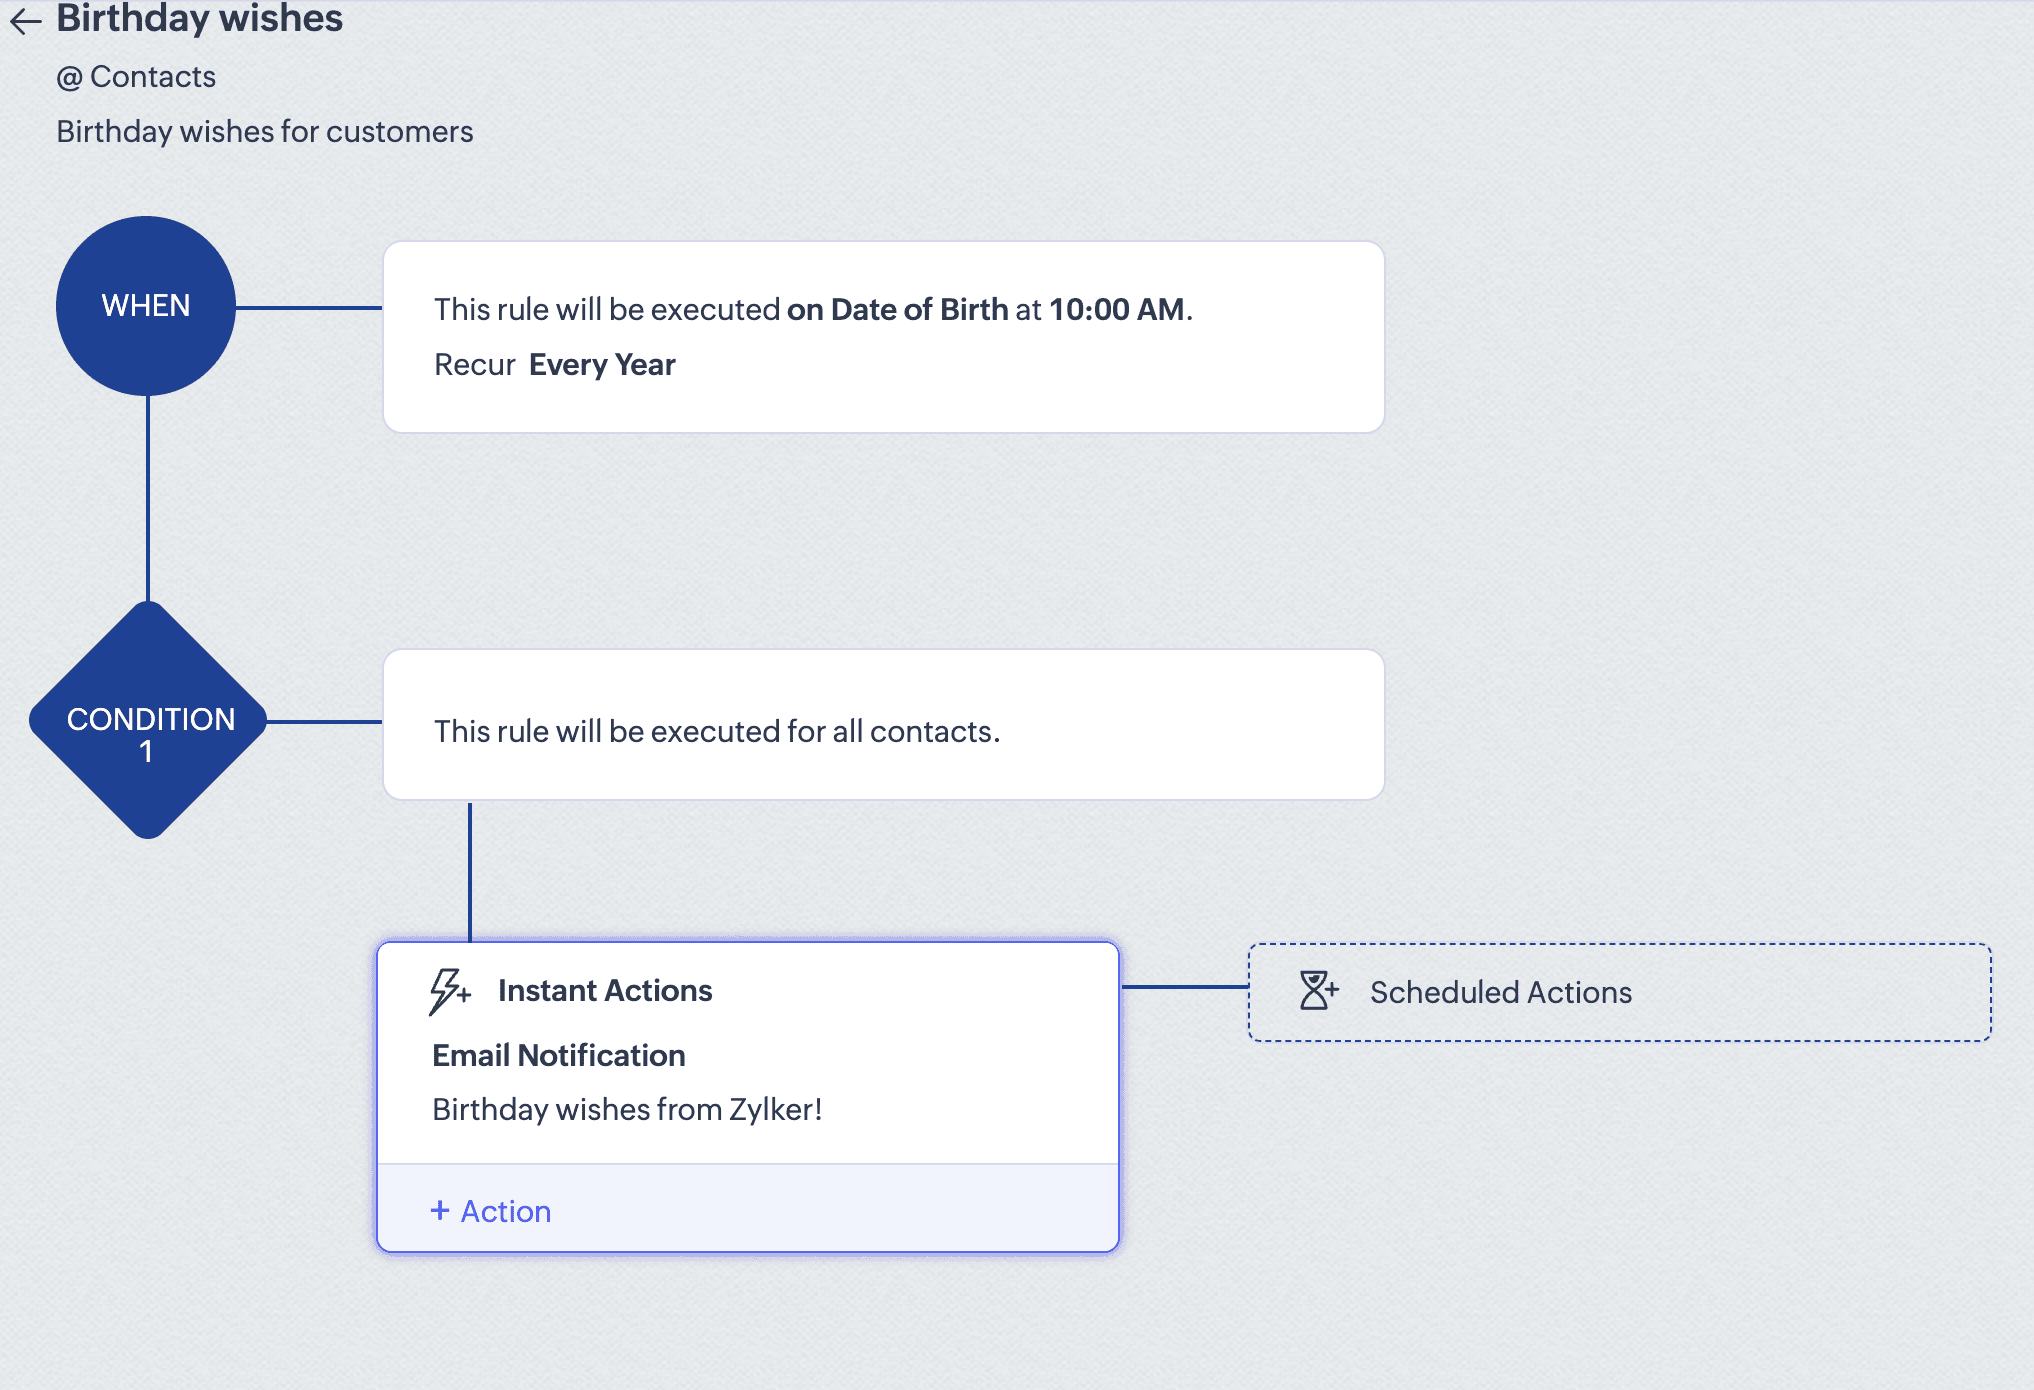Click the Scheduled Actions hourglass icon

coord(1318,991)
